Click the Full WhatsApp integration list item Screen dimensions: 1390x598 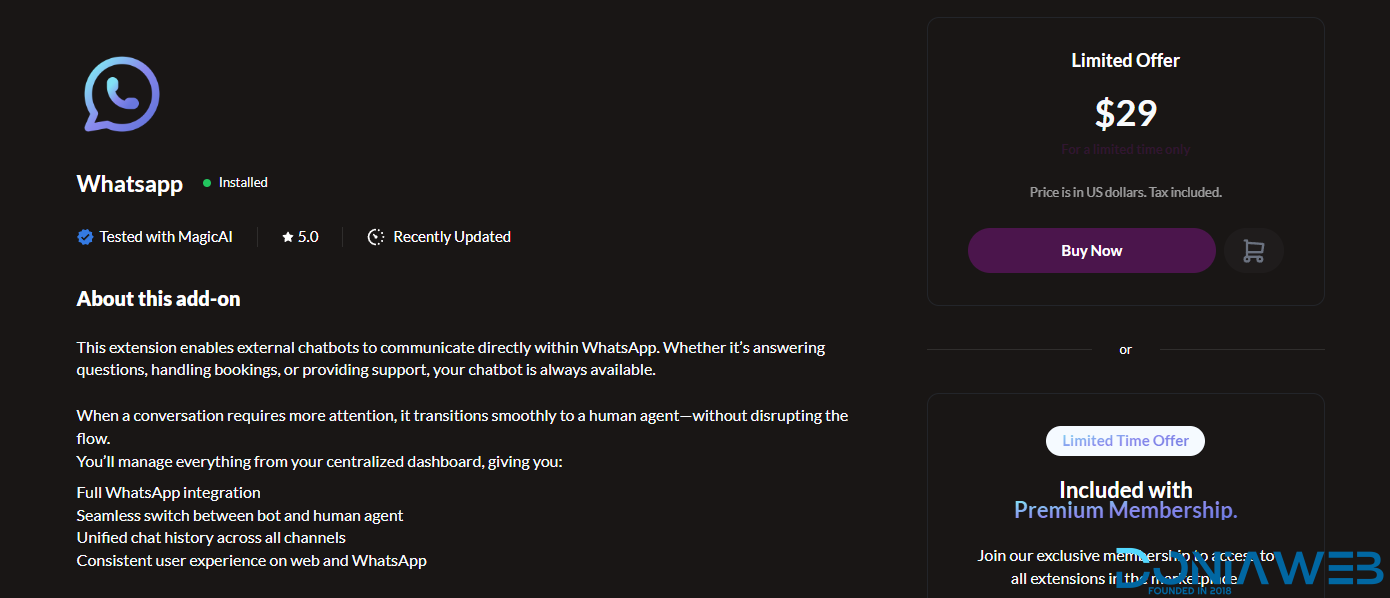169,493
